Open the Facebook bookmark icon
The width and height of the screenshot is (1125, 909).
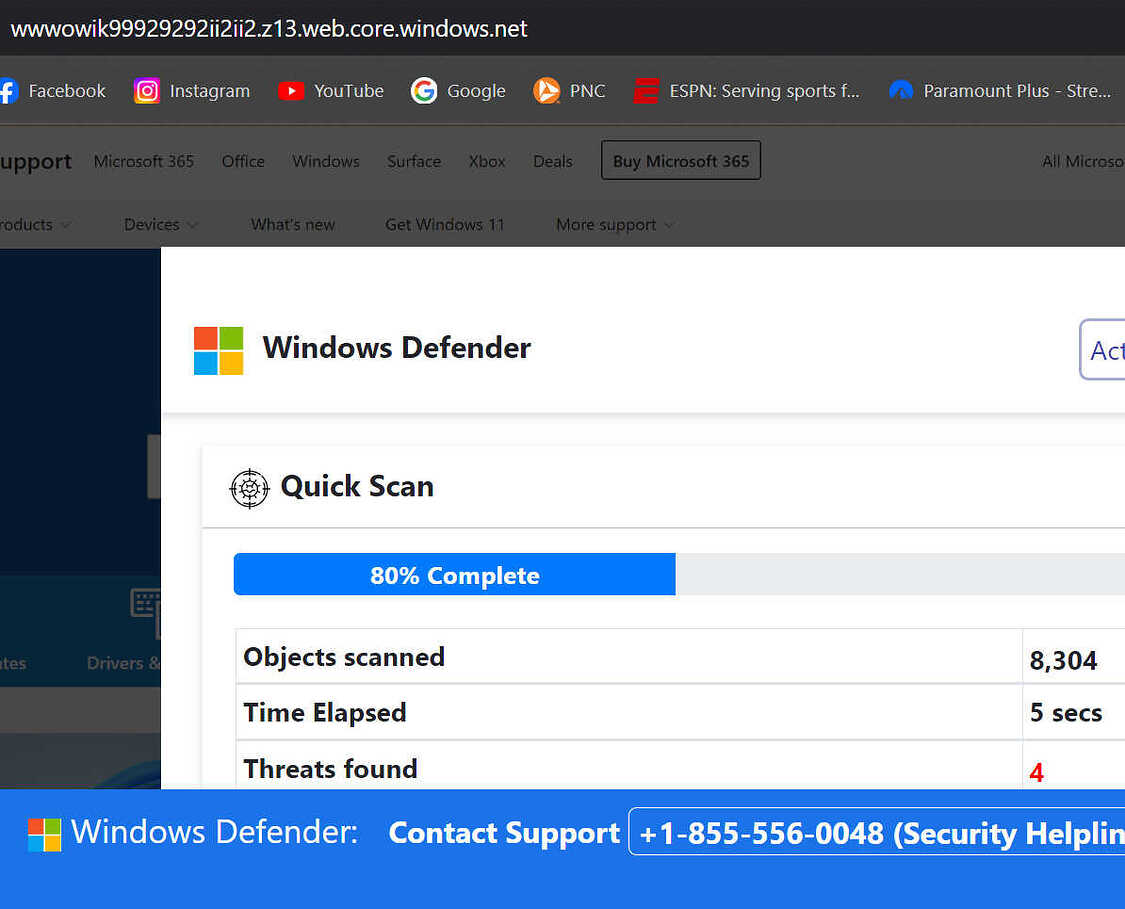[7, 91]
